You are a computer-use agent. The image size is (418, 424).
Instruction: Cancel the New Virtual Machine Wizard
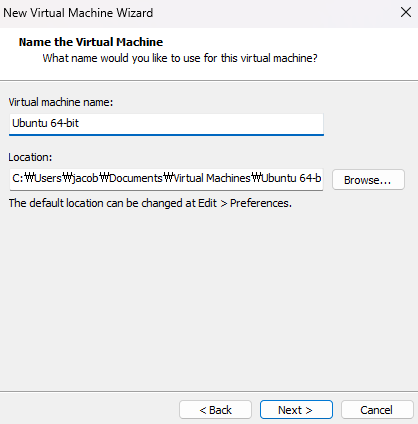(377, 410)
